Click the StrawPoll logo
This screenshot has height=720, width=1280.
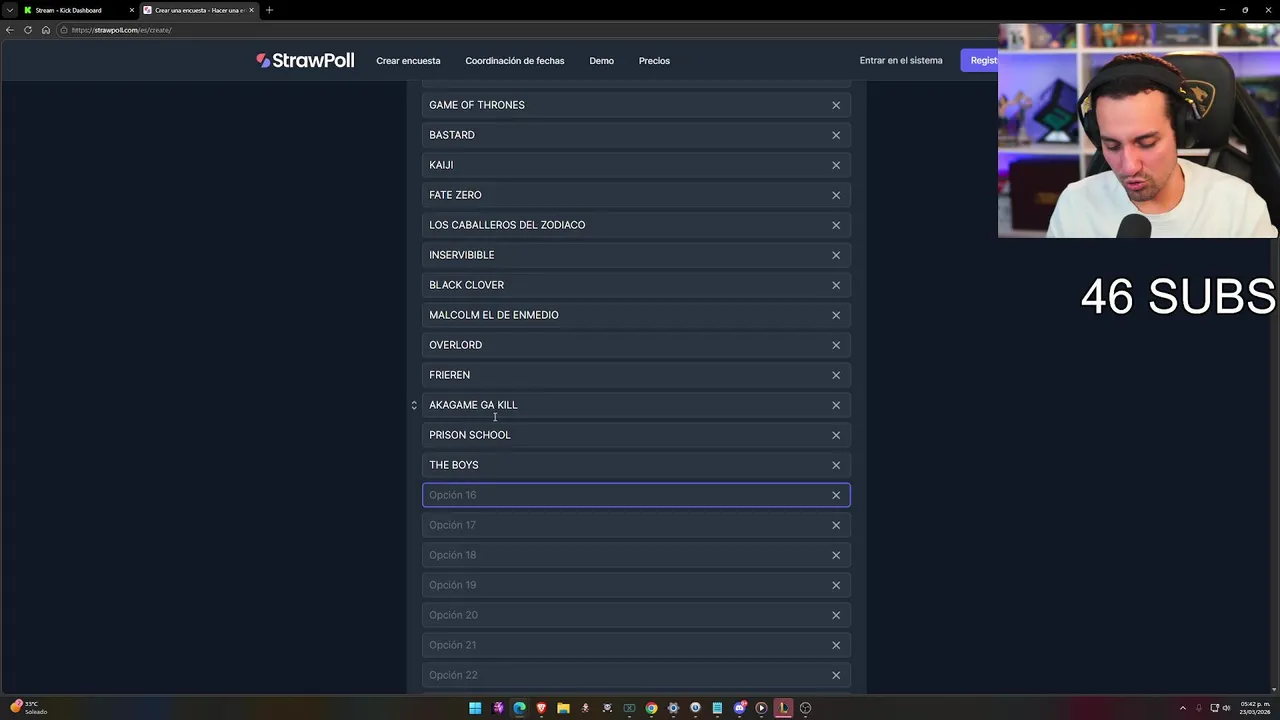click(305, 60)
